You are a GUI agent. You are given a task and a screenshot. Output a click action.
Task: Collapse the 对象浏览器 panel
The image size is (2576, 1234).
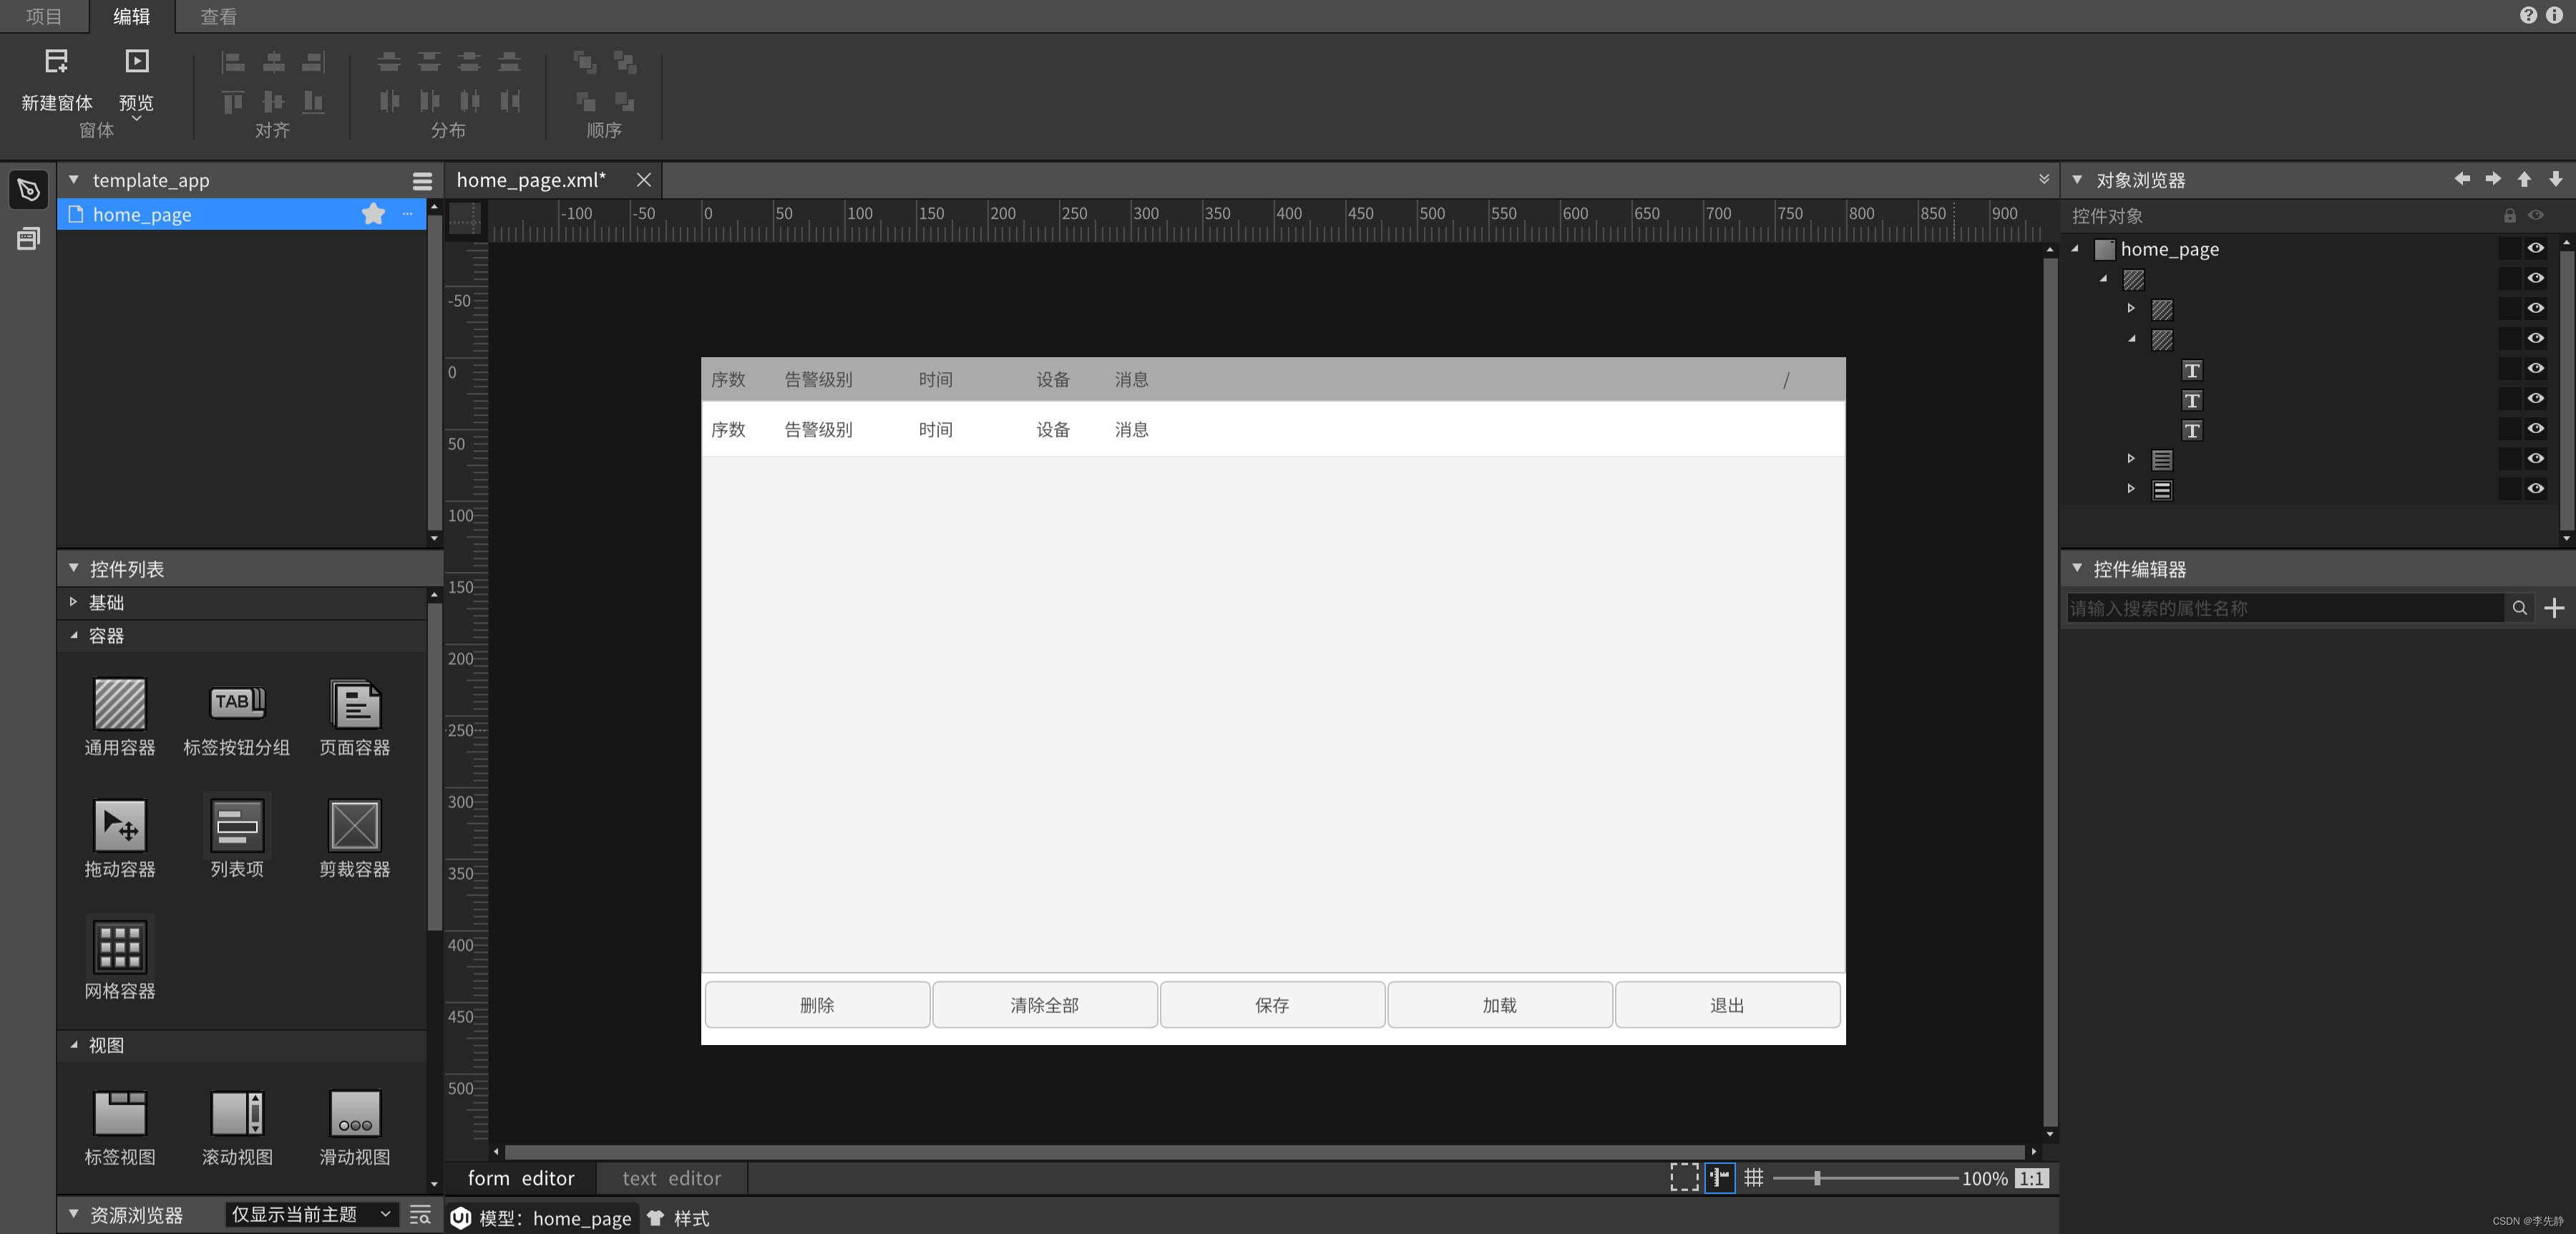point(2077,180)
